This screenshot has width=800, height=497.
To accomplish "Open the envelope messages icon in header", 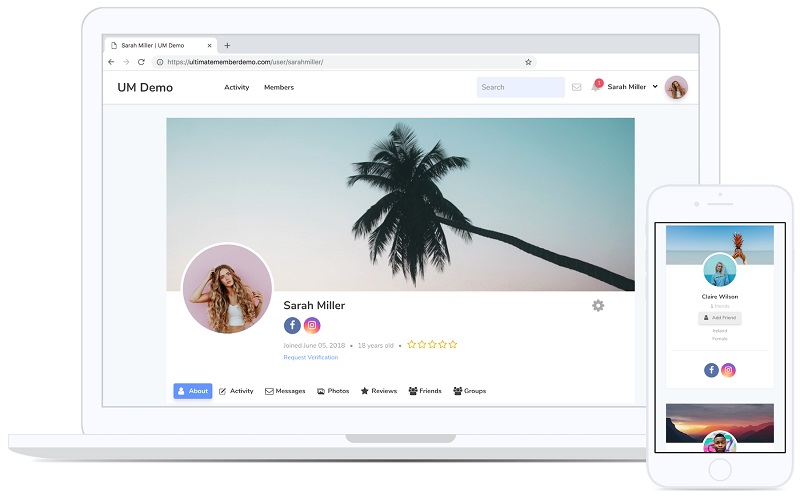I will [x=577, y=88].
